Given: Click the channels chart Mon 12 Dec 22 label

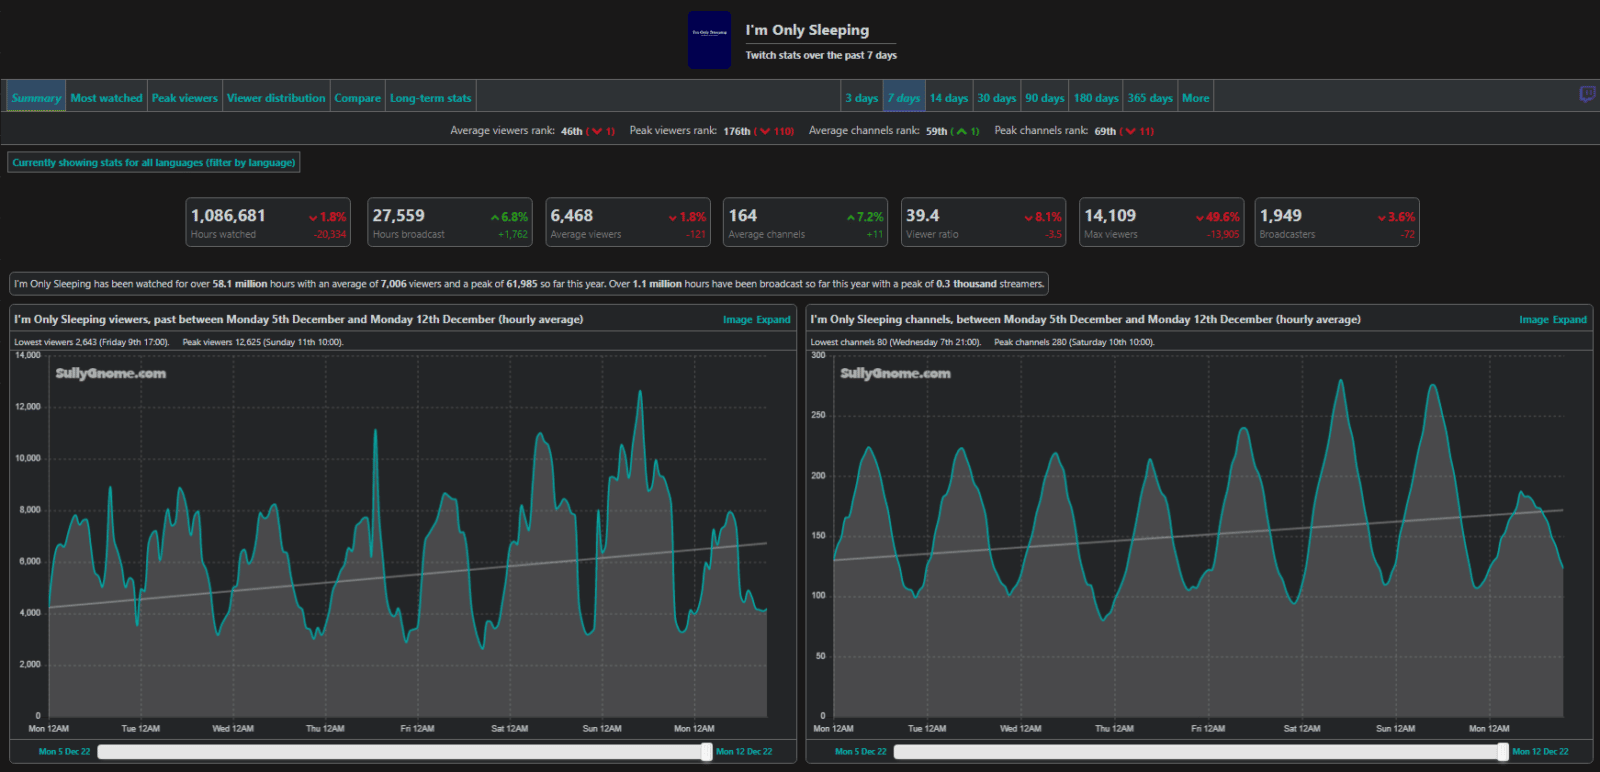Looking at the screenshot, I should click(x=1540, y=751).
